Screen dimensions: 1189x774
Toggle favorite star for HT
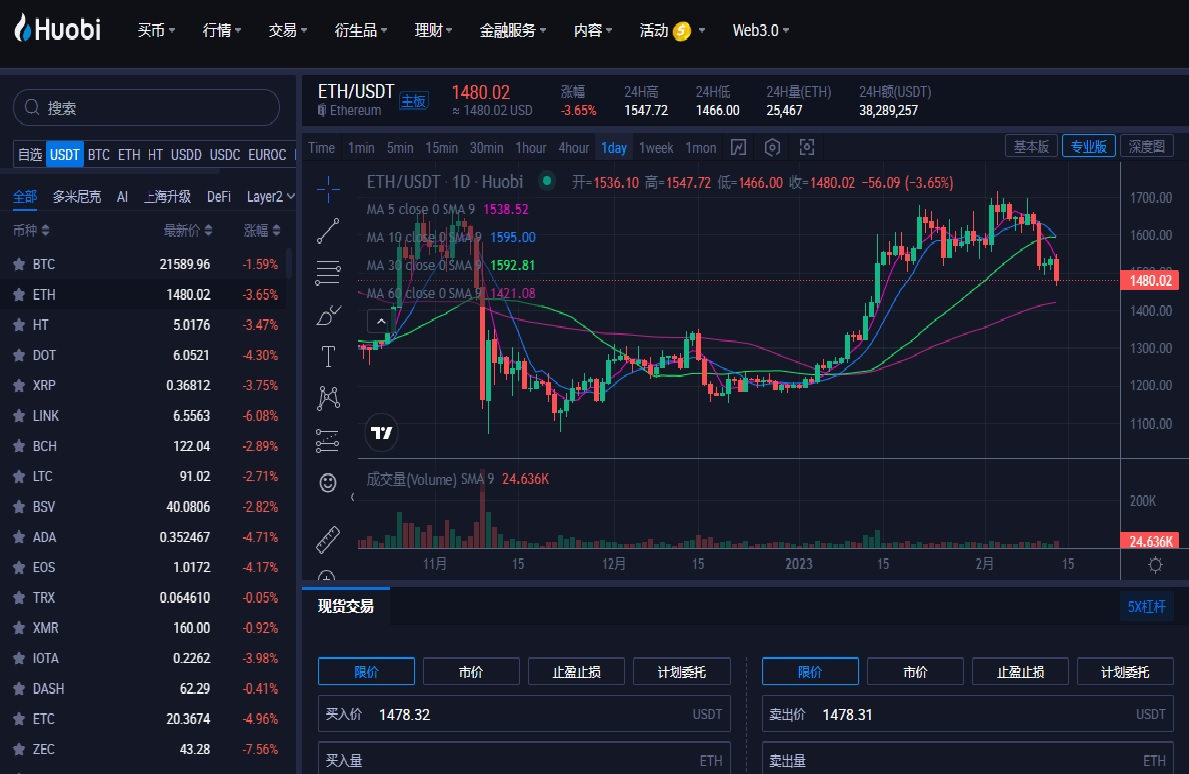coord(19,324)
